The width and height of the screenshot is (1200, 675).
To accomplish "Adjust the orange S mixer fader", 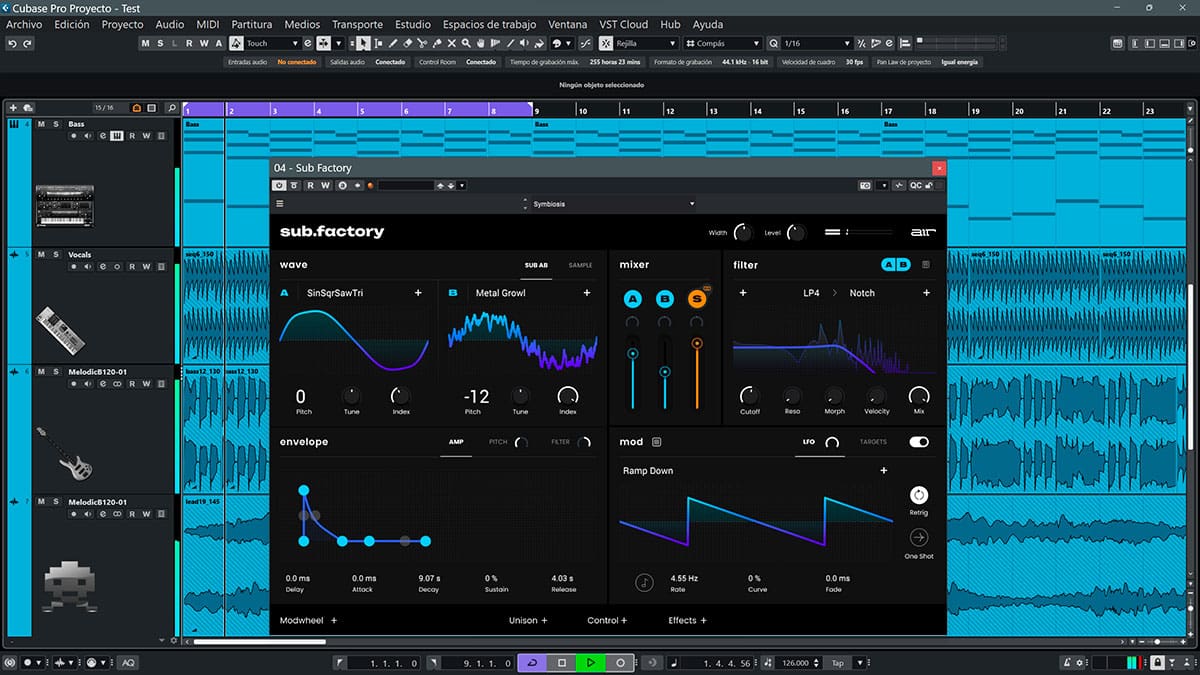I will pyautogui.click(x=697, y=343).
